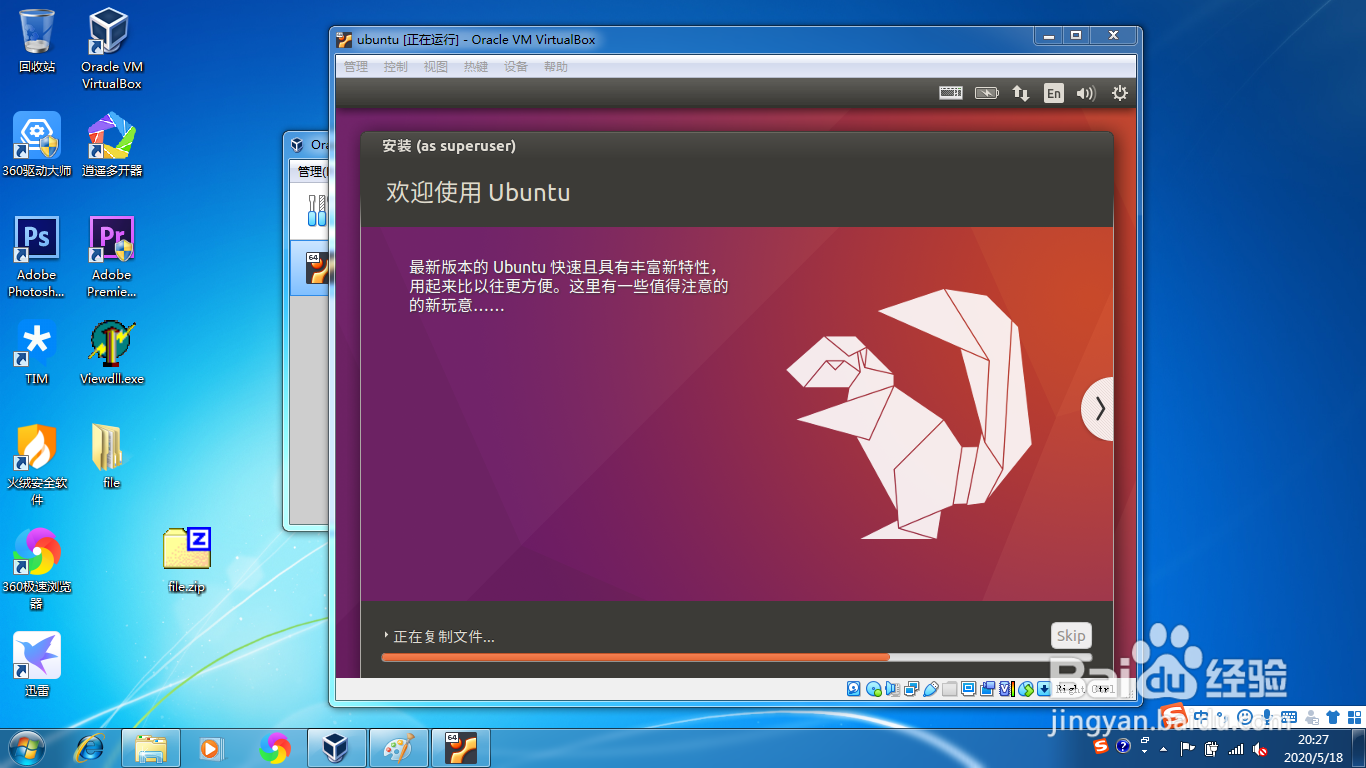Screen dimensions: 1366x768
Task: Click the optical disk status icon
Action: click(x=874, y=688)
